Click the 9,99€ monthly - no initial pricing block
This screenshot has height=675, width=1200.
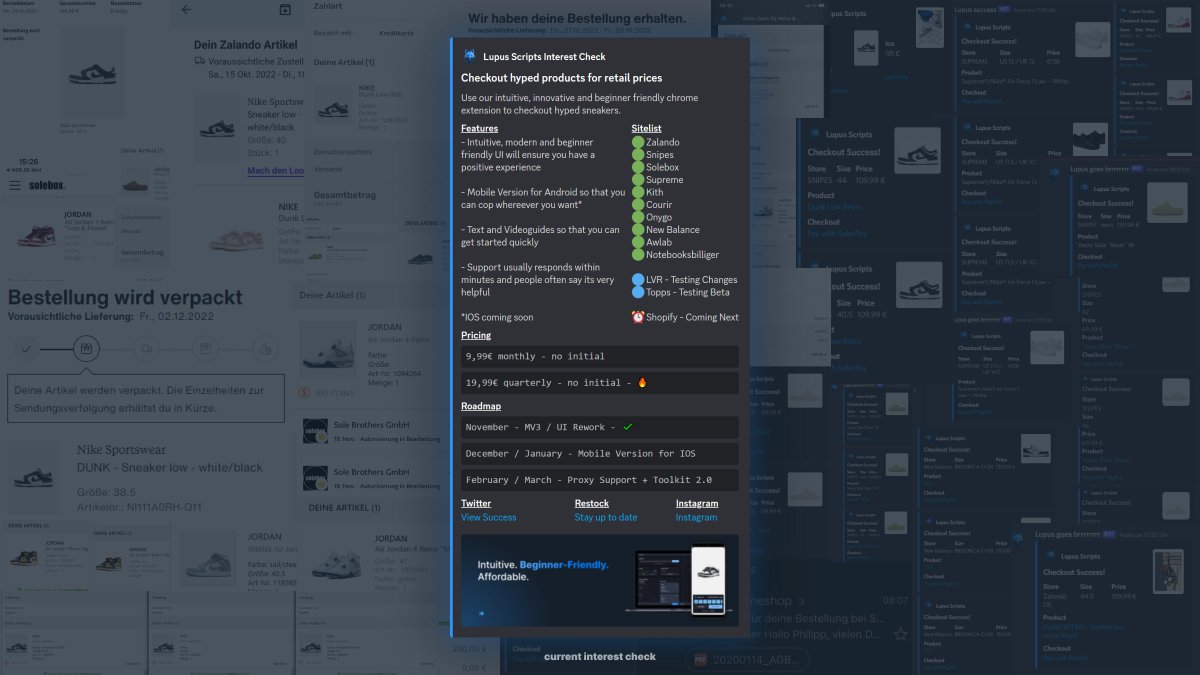pyautogui.click(x=600, y=356)
